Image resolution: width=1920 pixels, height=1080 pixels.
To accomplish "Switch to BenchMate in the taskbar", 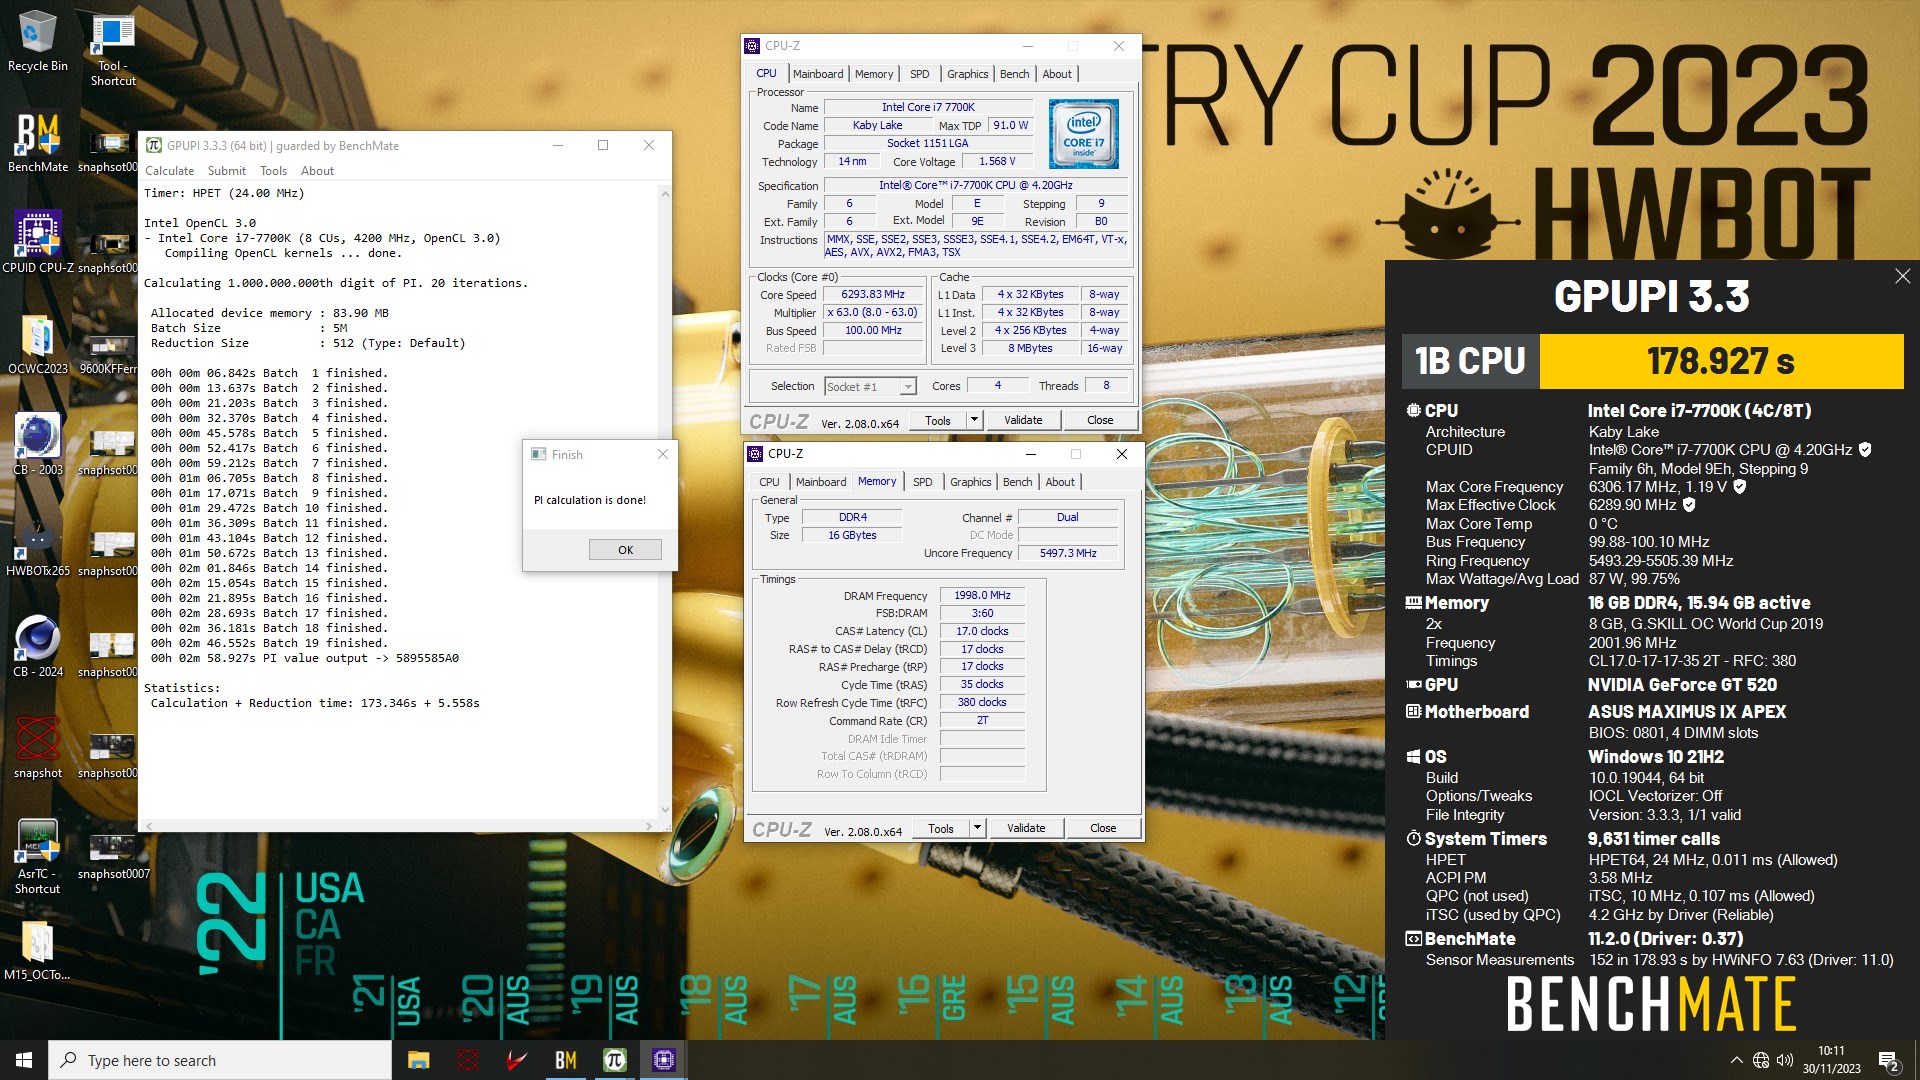I will (565, 1060).
